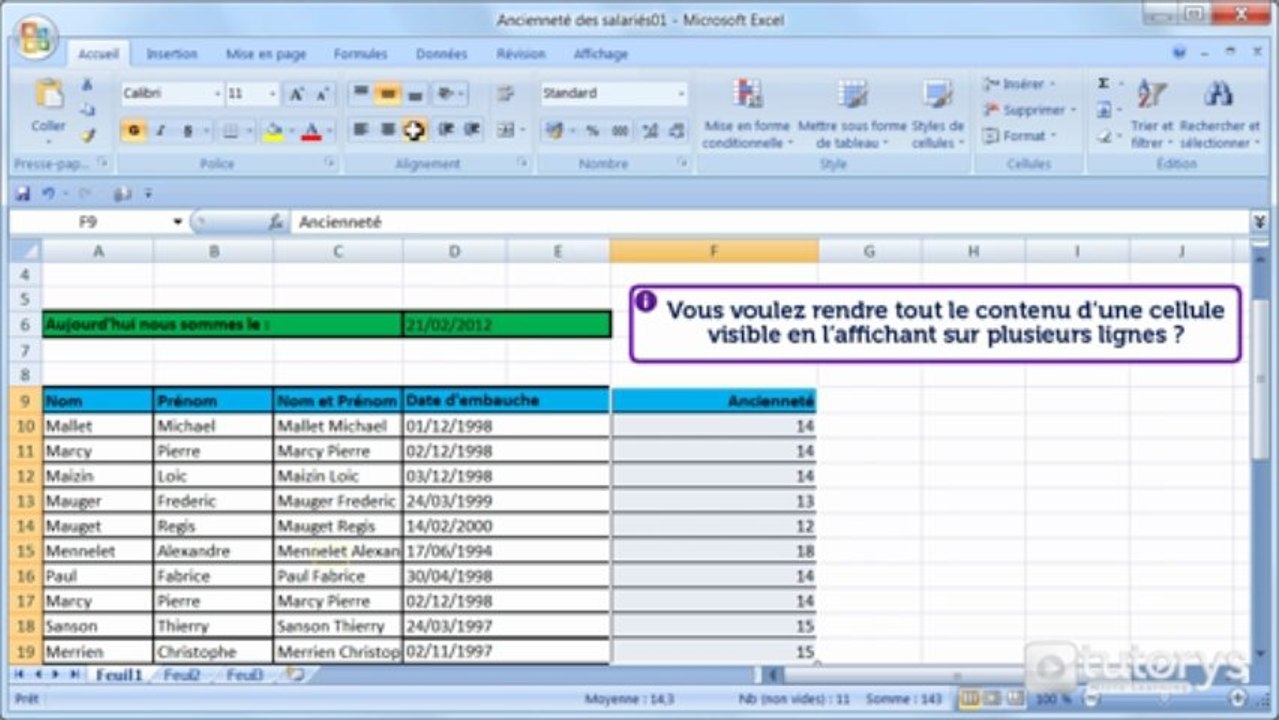Image resolution: width=1279 pixels, height=720 pixels.
Task: Click the Insérer button in Cellules
Action: (x=1020, y=85)
